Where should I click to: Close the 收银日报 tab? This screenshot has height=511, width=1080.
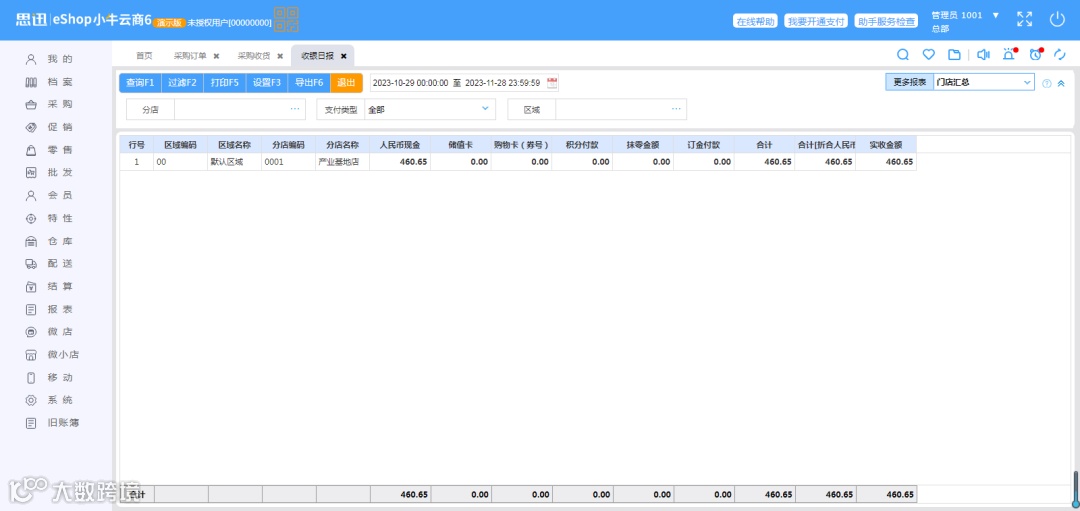point(343,56)
